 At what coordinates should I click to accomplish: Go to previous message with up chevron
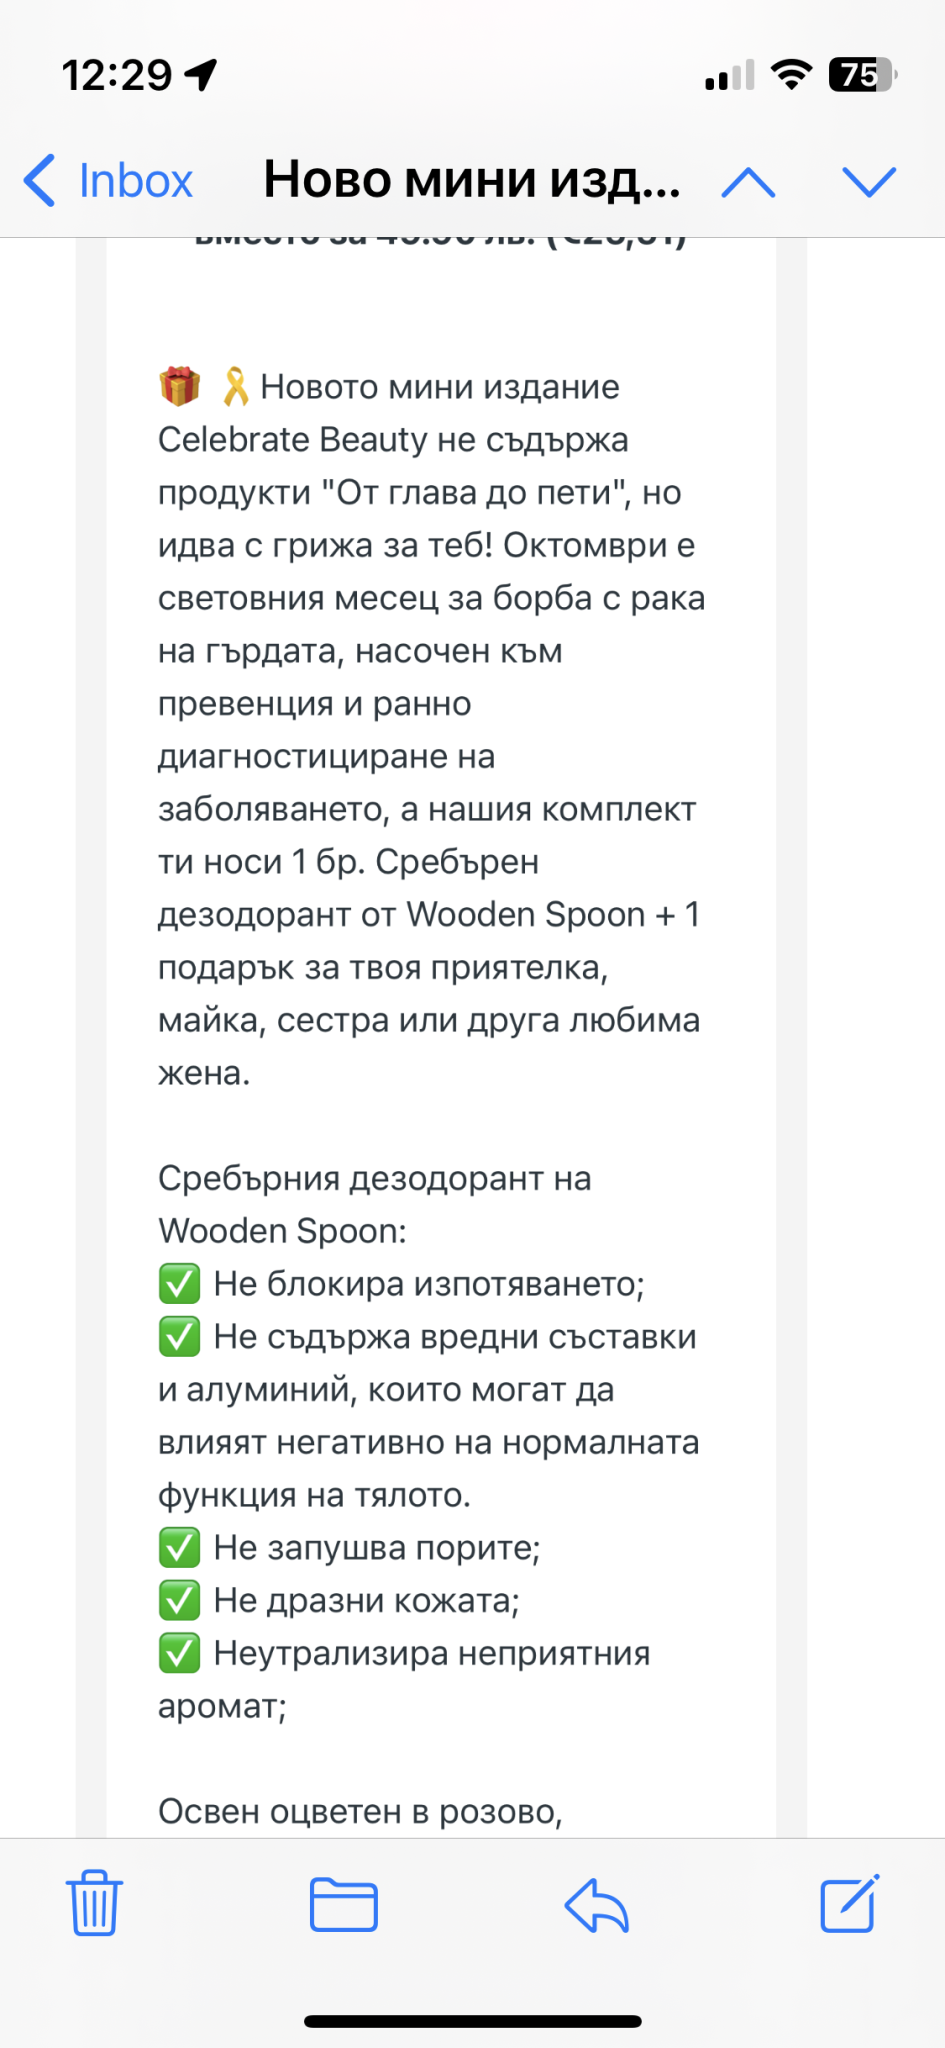pos(748,182)
